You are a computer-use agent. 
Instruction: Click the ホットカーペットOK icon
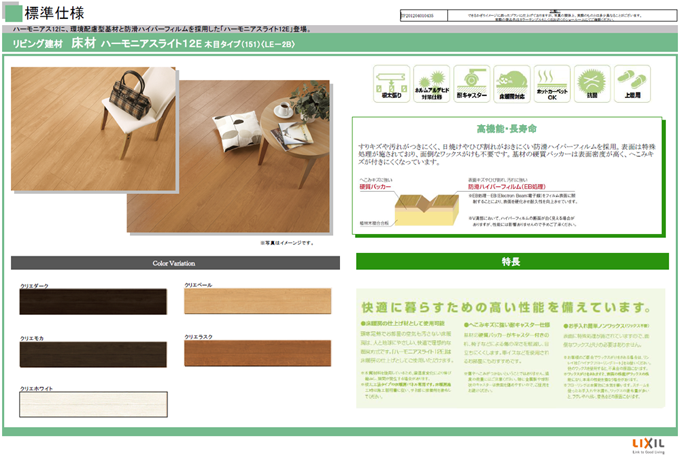point(552,84)
